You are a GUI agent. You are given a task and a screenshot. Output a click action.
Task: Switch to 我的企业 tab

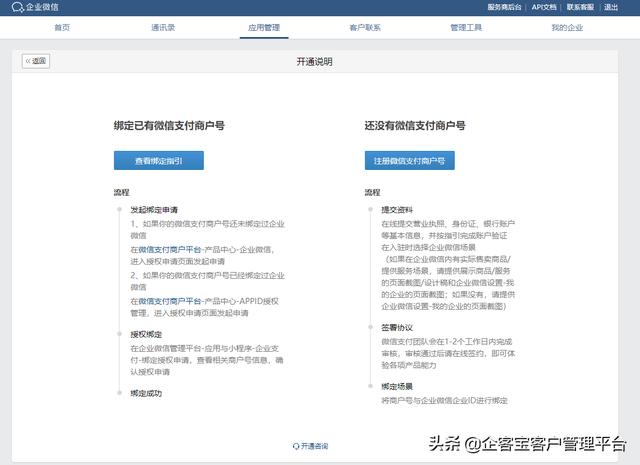(567, 27)
